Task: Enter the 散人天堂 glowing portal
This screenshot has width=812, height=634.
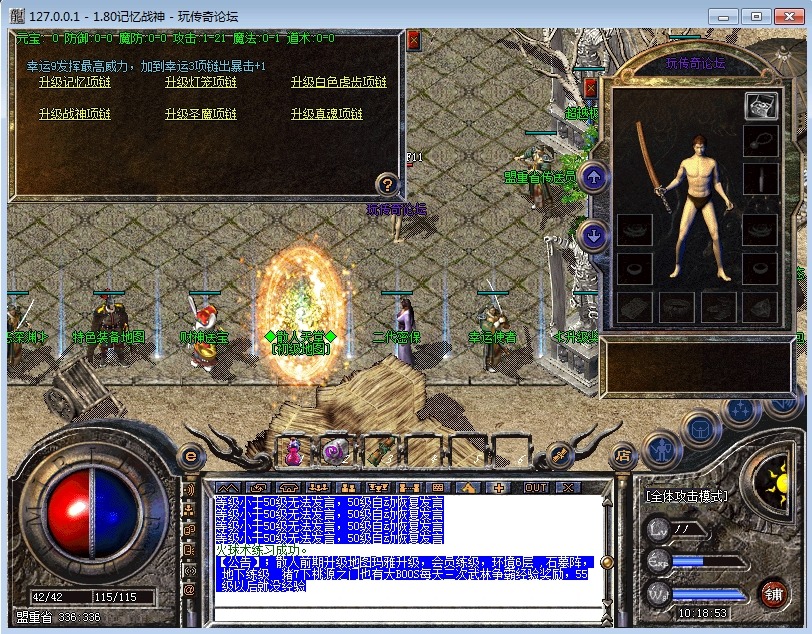Action: coord(300,316)
